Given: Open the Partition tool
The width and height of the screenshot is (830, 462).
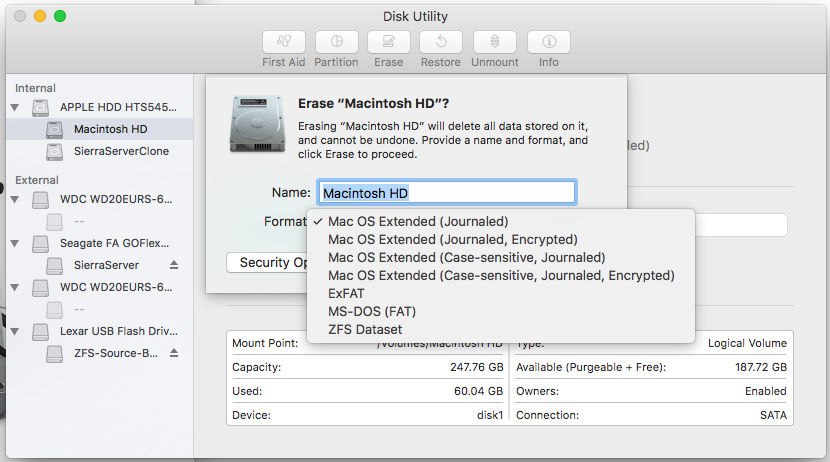Looking at the screenshot, I should coord(337,42).
